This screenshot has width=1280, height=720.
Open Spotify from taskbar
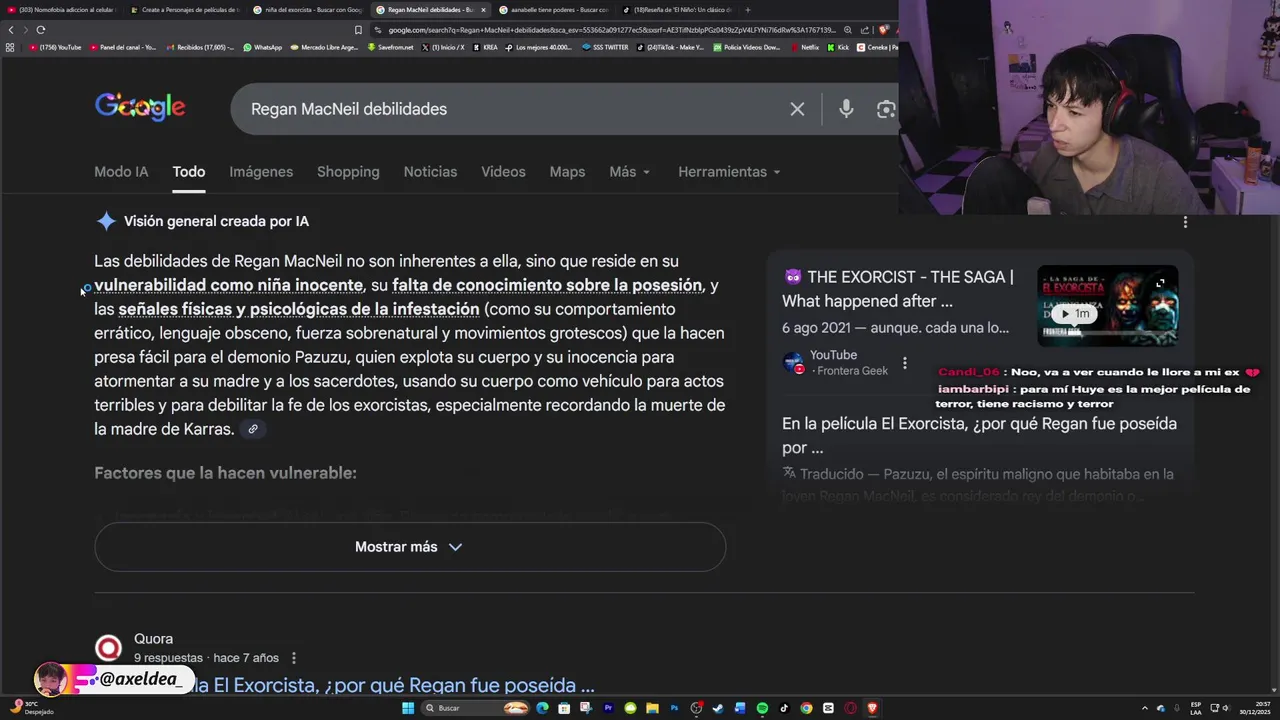coord(762,708)
